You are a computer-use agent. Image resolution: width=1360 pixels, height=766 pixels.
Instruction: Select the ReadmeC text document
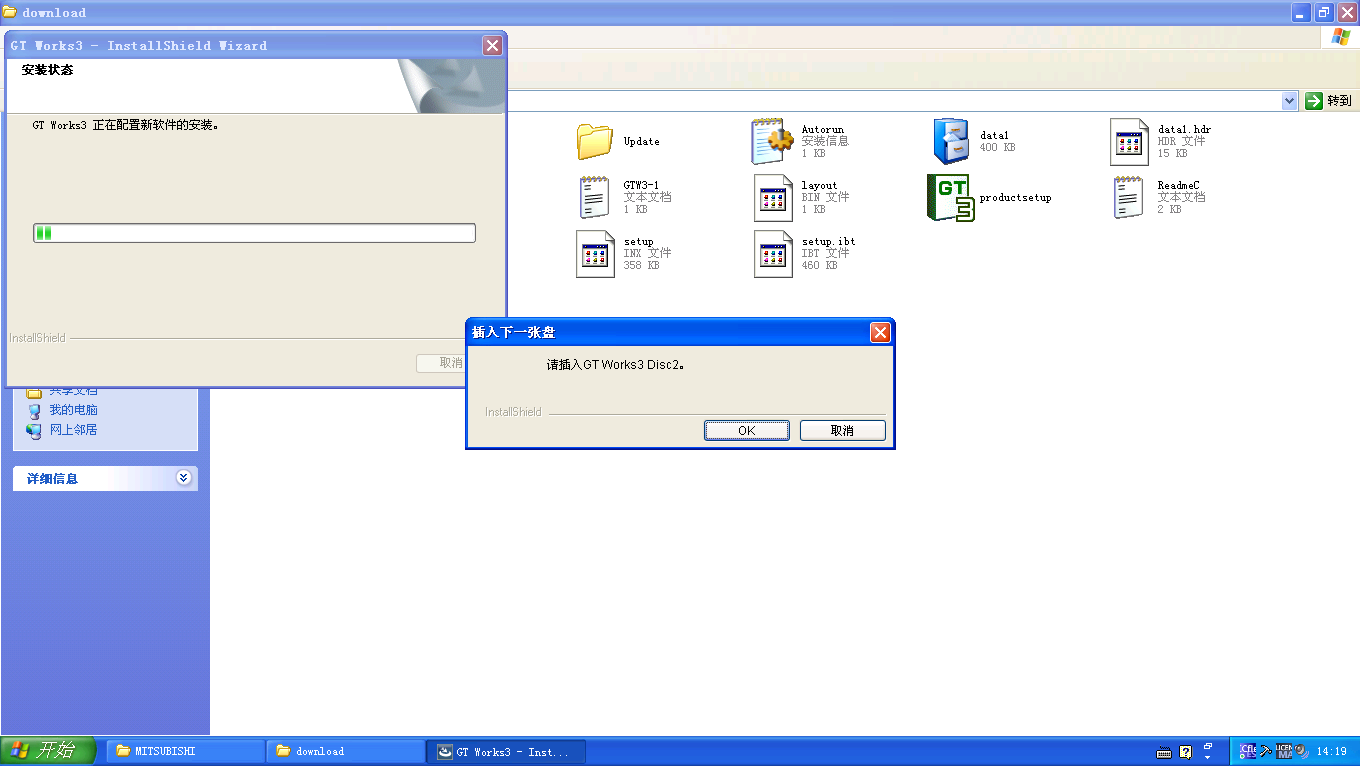[1129, 197]
